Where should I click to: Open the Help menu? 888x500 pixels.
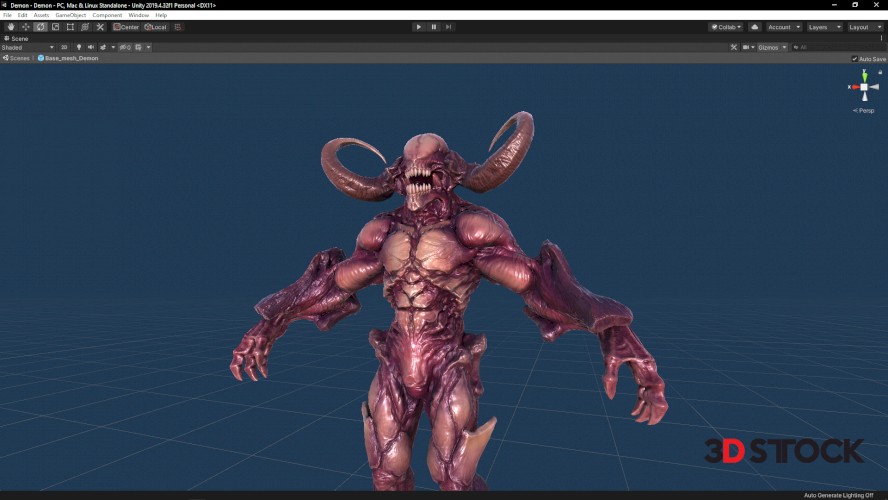(161, 15)
